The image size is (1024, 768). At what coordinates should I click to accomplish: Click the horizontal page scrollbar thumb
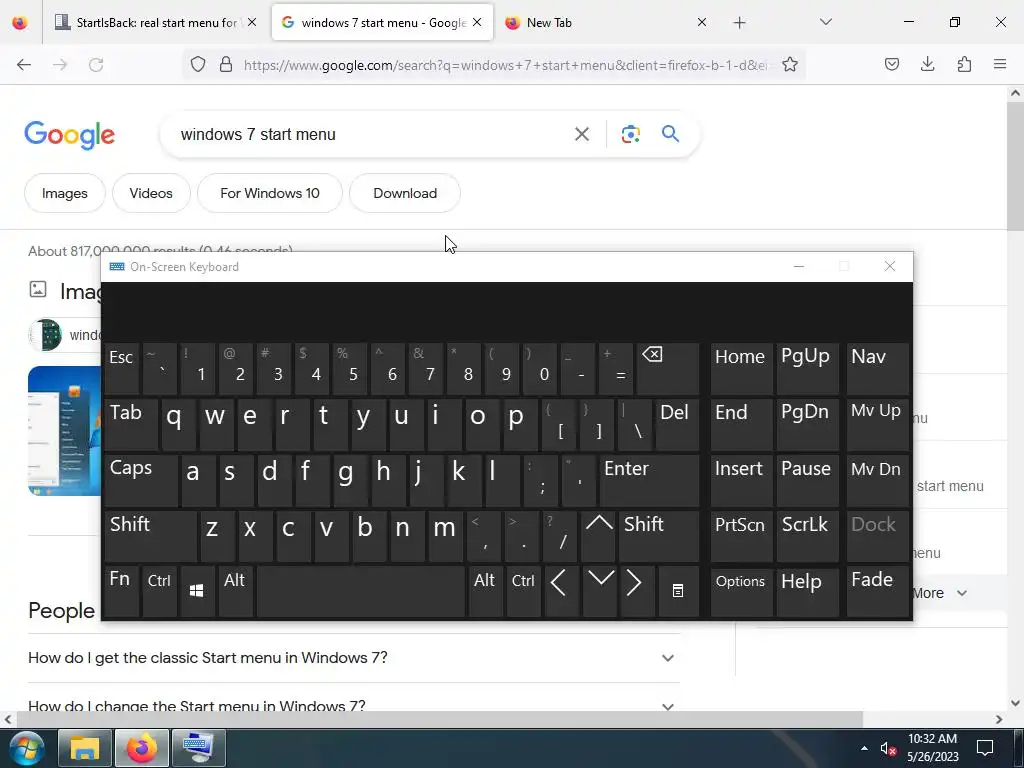point(439,719)
